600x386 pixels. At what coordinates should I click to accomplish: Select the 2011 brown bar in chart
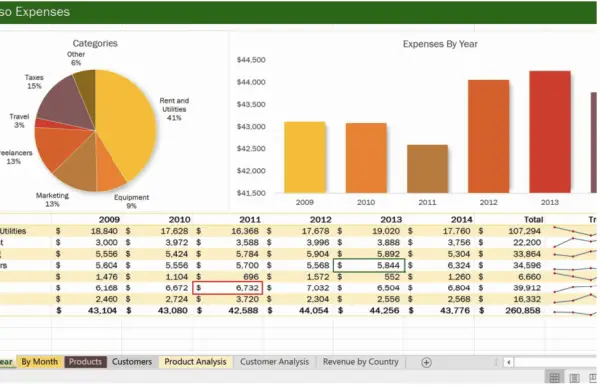(x=427, y=169)
